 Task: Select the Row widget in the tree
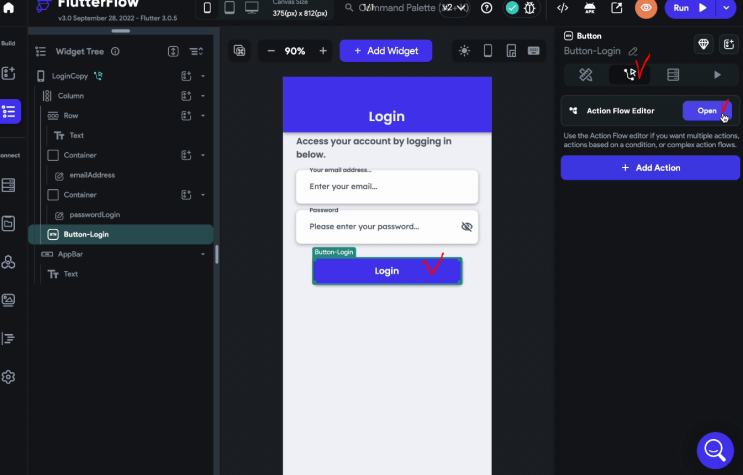pyautogui.click(x=71, y=116)
